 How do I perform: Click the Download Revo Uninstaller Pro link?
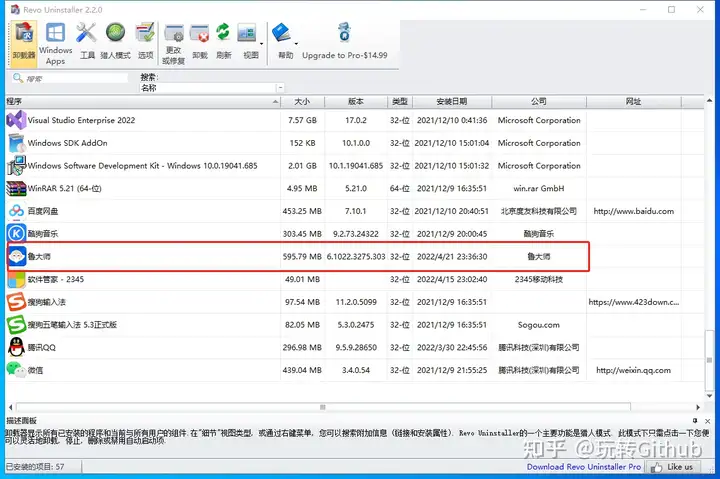[x=584, y=467]
